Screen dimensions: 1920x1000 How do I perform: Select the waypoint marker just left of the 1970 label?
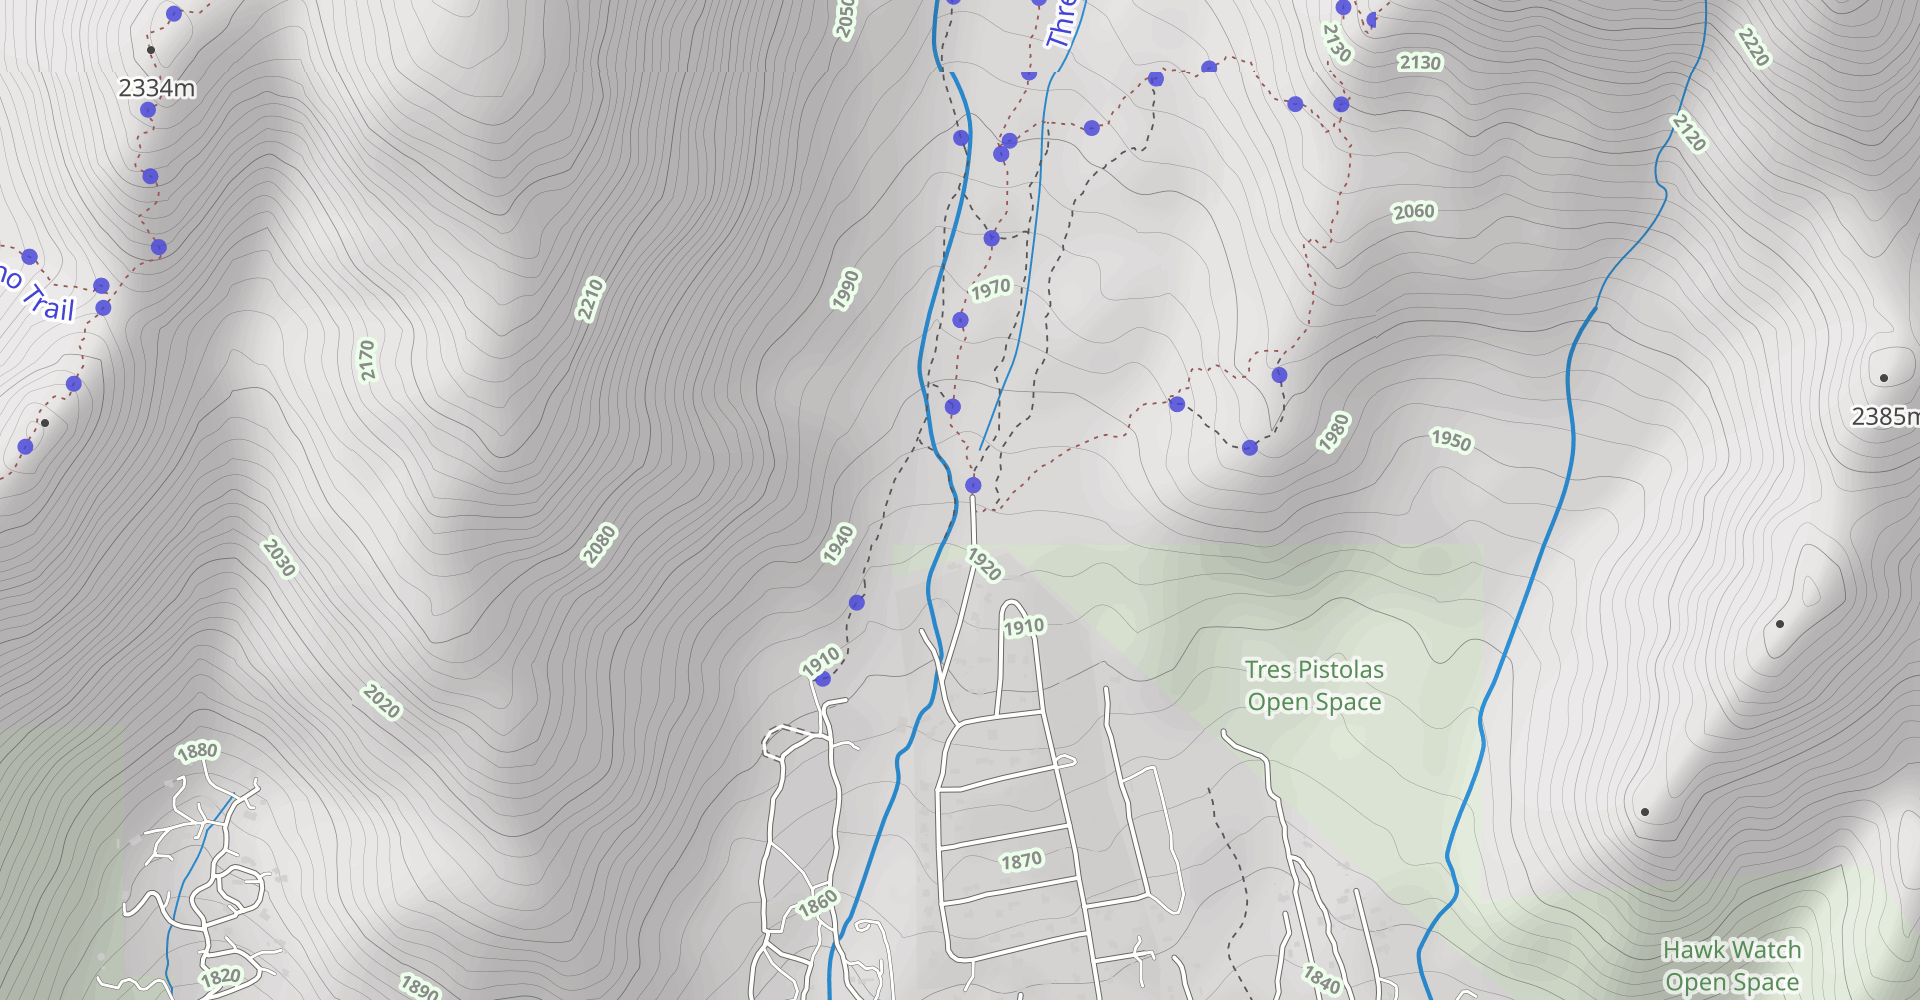point(960,321)
